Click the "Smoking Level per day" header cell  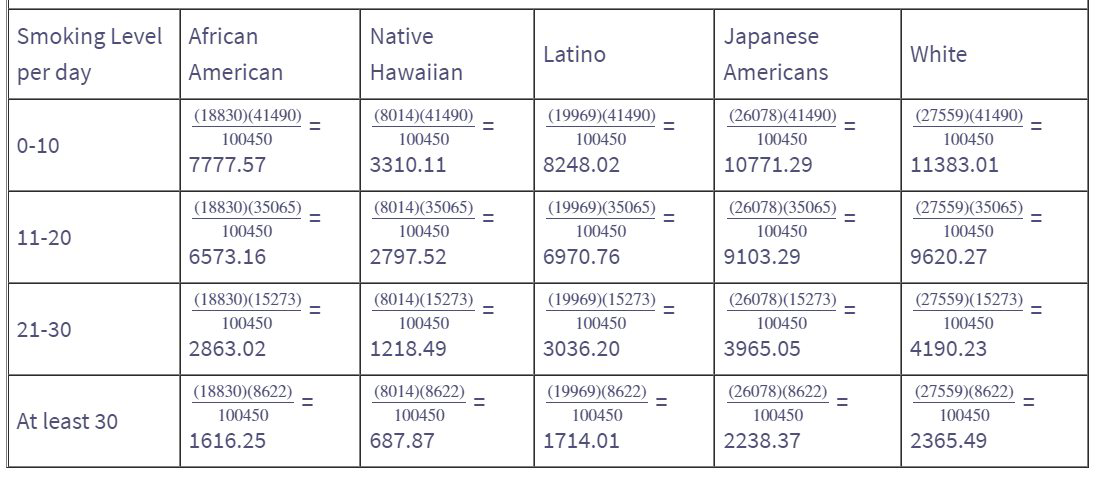coord(89,55)
